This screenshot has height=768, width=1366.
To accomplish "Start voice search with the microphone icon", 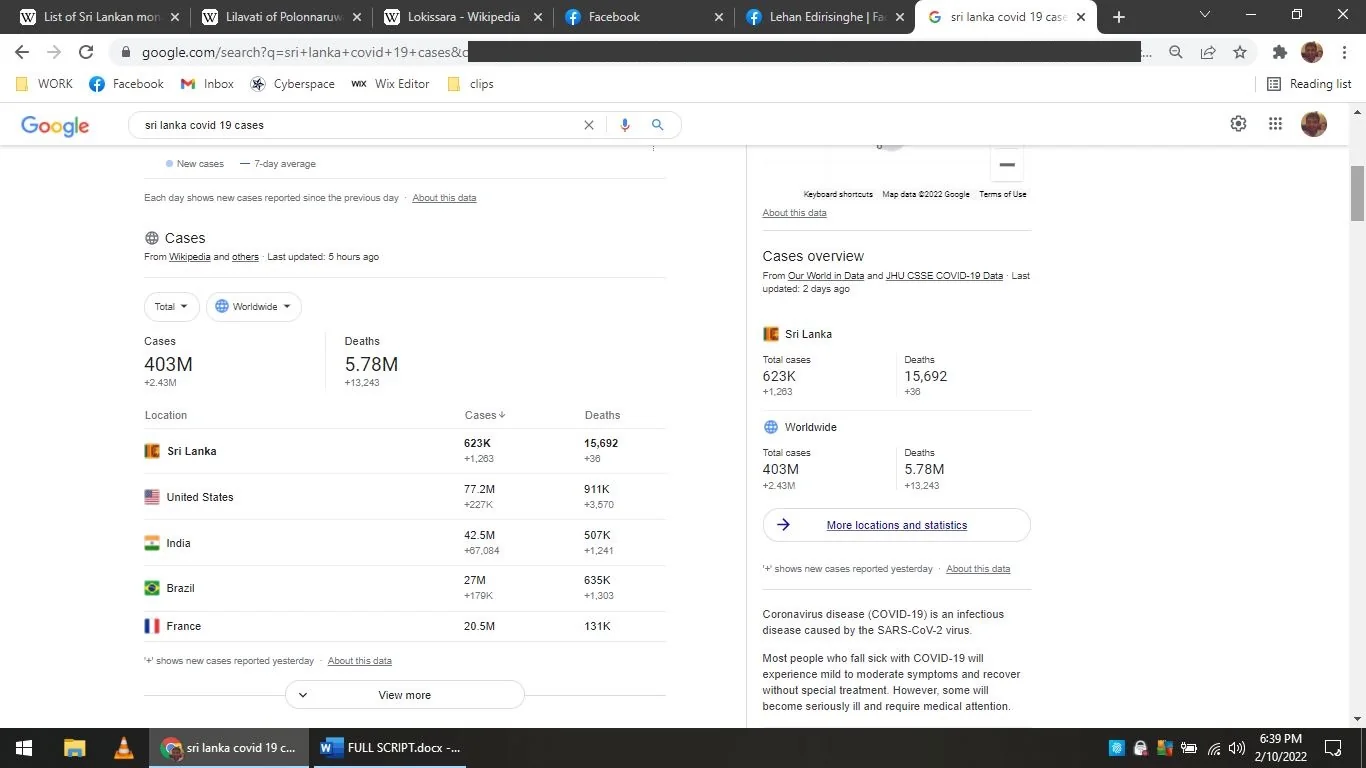I will pyautogui.click(x=625, y=125).
